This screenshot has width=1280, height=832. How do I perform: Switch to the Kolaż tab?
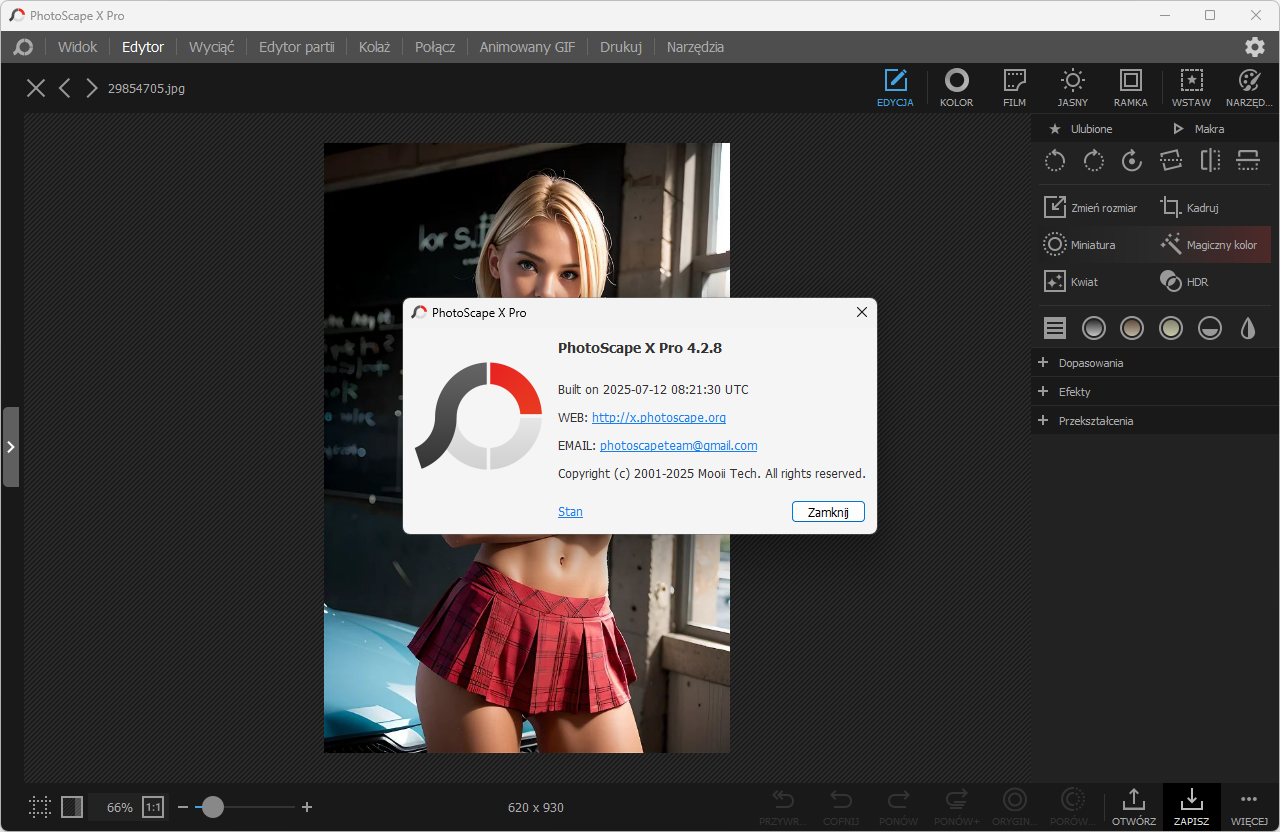tap(374, 47)
